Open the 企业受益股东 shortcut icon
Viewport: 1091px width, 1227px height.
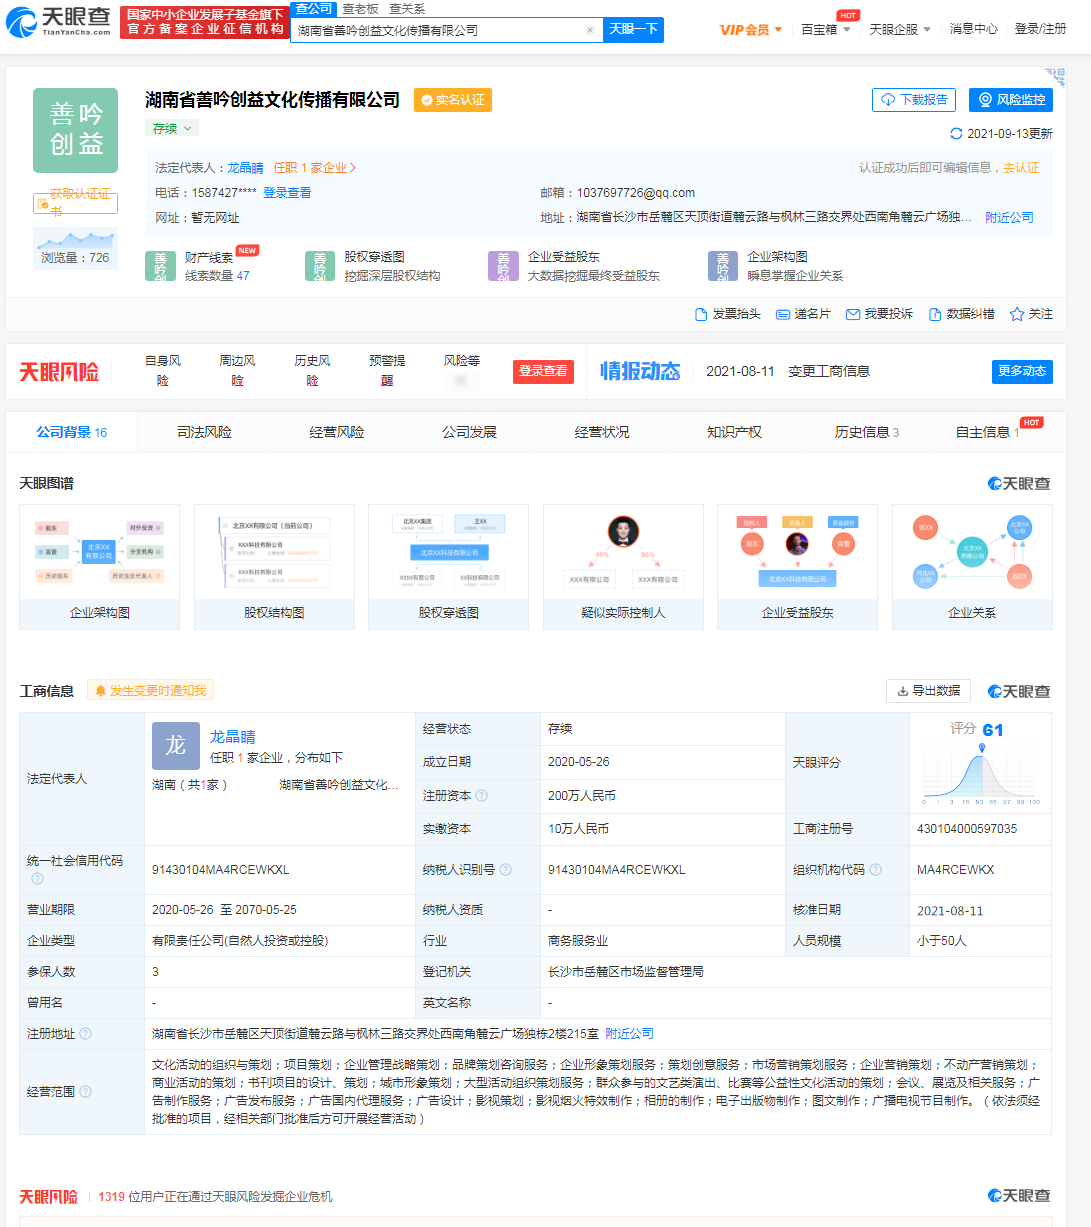coord(503,266)
